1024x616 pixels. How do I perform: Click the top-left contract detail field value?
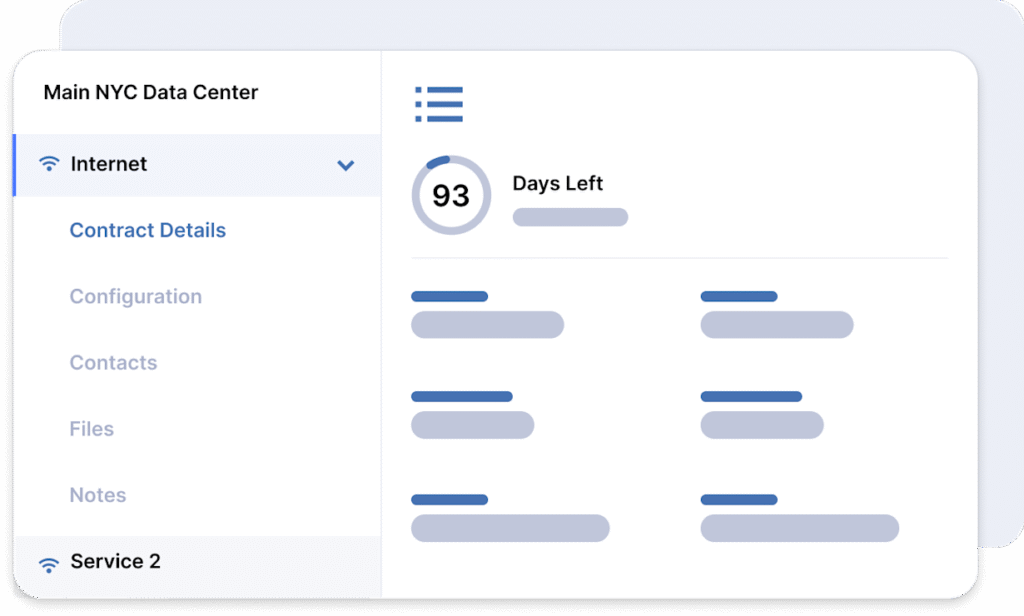487,325
